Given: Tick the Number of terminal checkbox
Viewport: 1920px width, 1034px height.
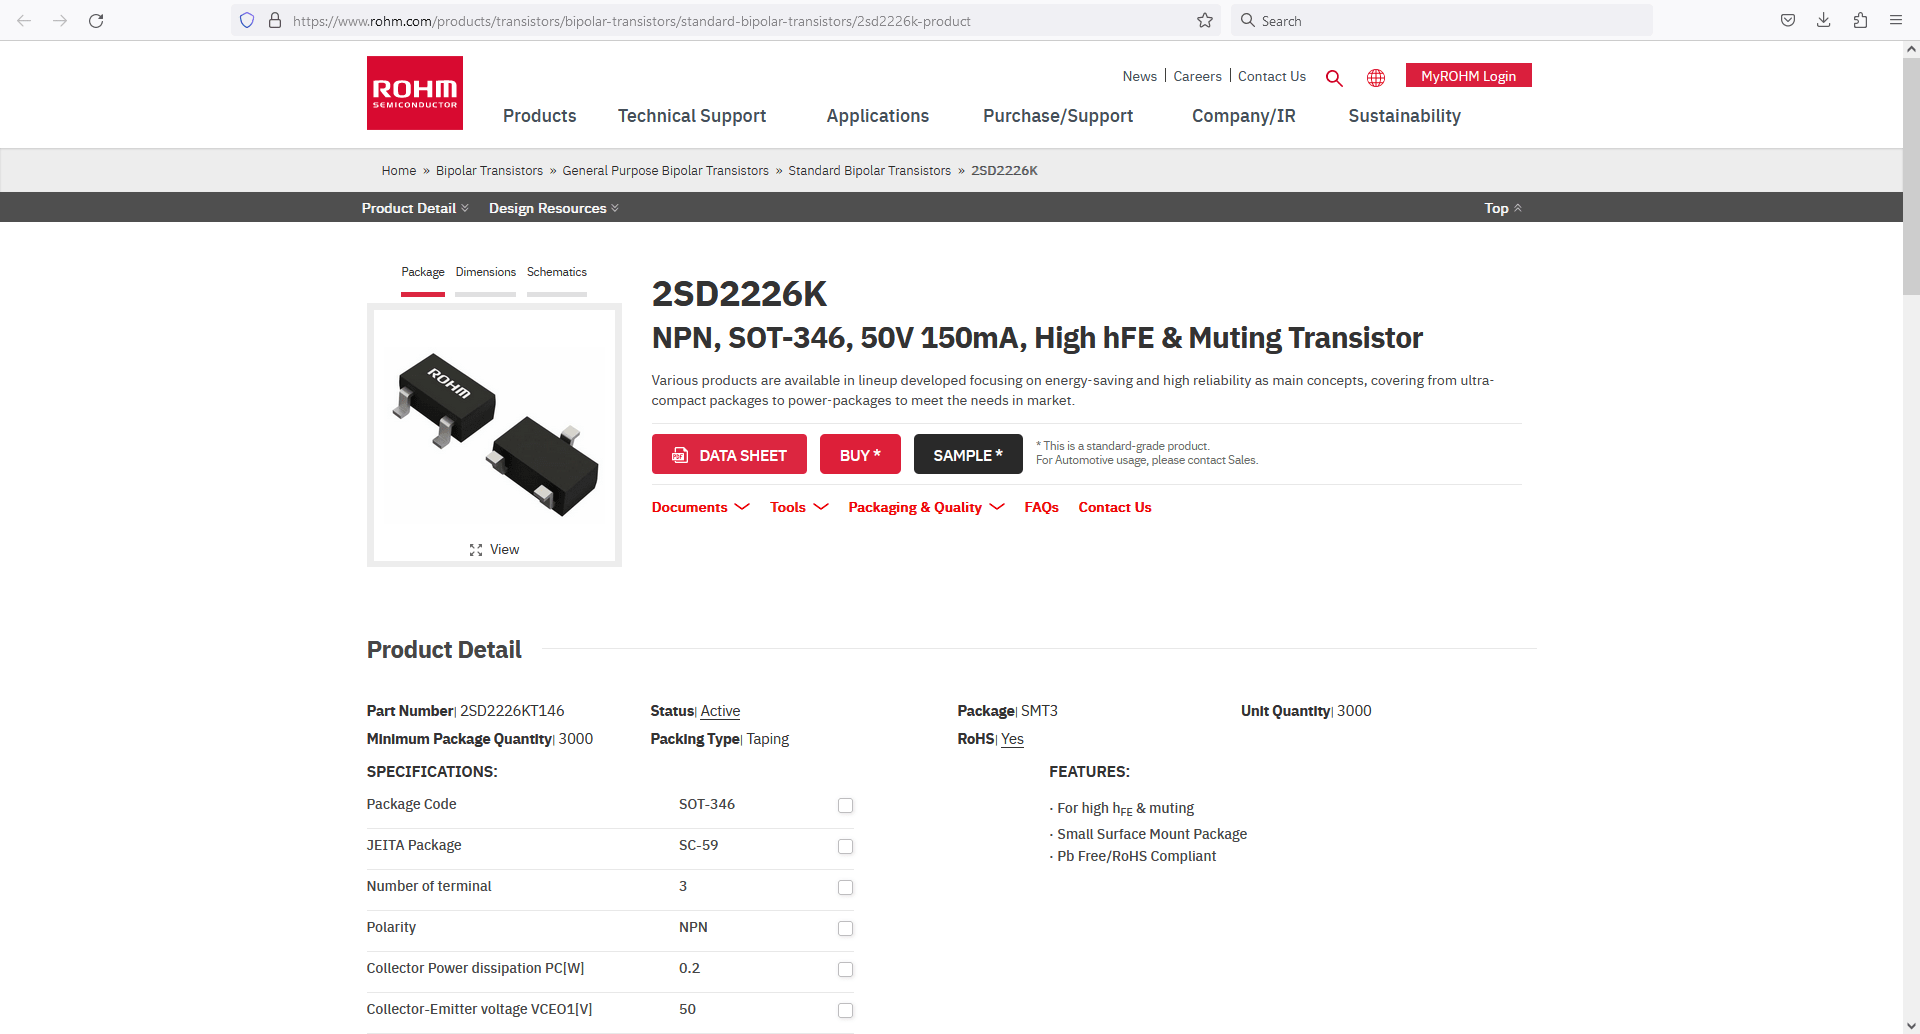Looking at the screenshot, I should 845,887.
